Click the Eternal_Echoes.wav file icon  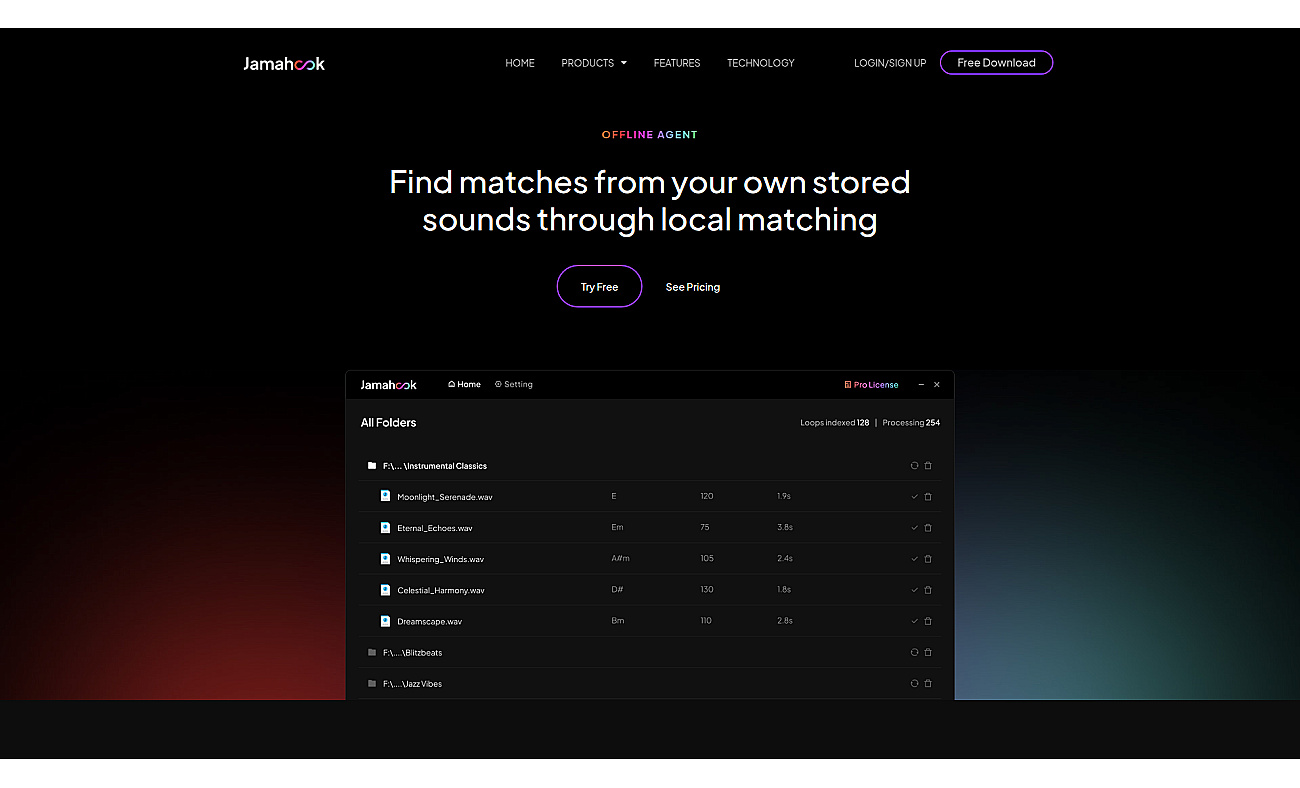pos(385,527)
